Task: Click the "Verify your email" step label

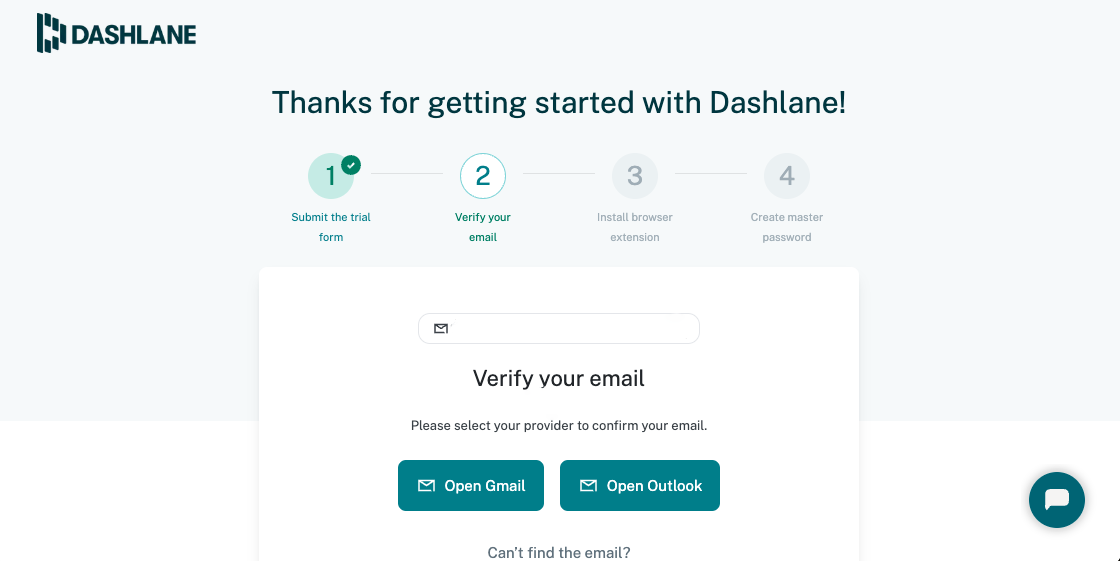Action: coord(483,227)
